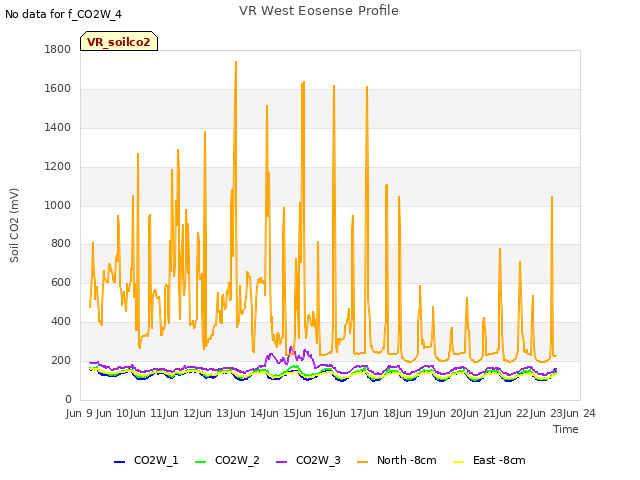Click the CO2W_1 legend label
640x480 pixels.
point(156,460)
